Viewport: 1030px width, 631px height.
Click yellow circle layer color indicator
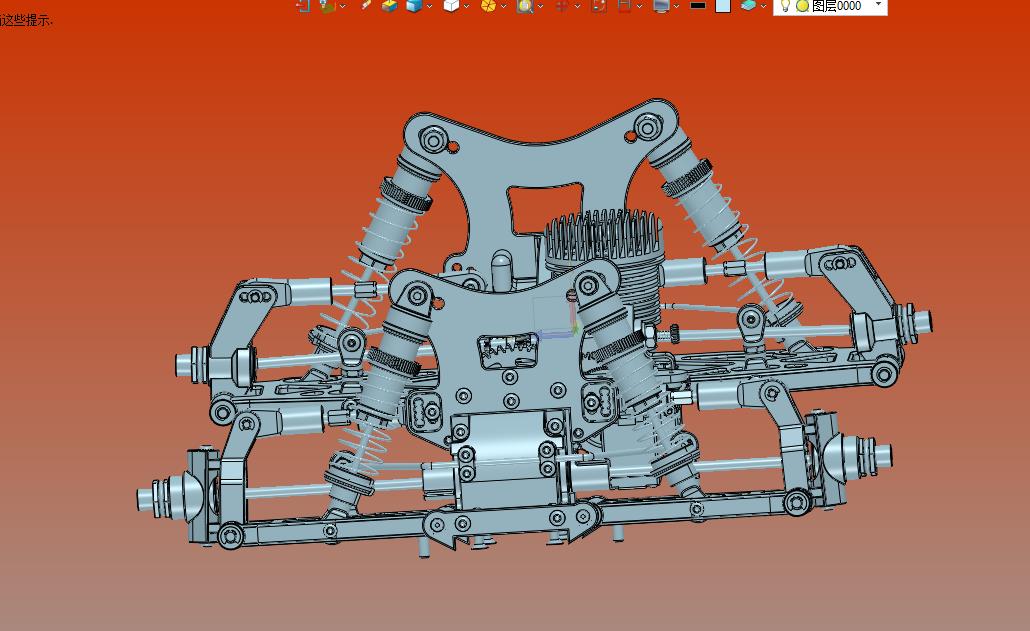pos(802,6)
